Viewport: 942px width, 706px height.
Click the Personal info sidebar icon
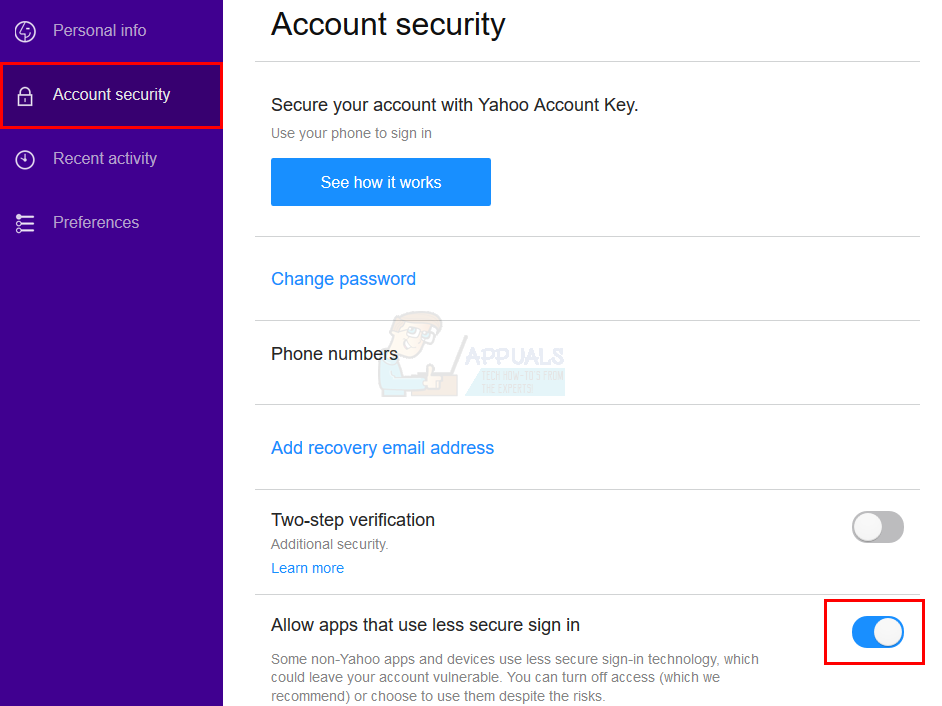coord(25,31)
